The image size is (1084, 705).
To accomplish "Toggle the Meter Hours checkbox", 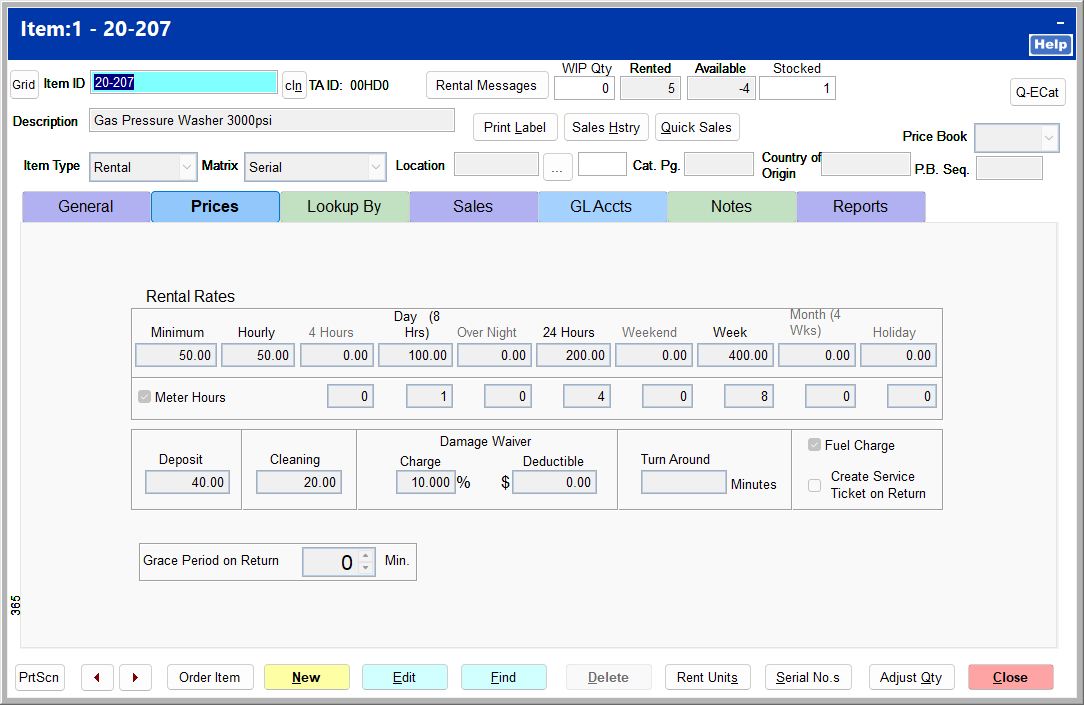I will tap(145, 397).
